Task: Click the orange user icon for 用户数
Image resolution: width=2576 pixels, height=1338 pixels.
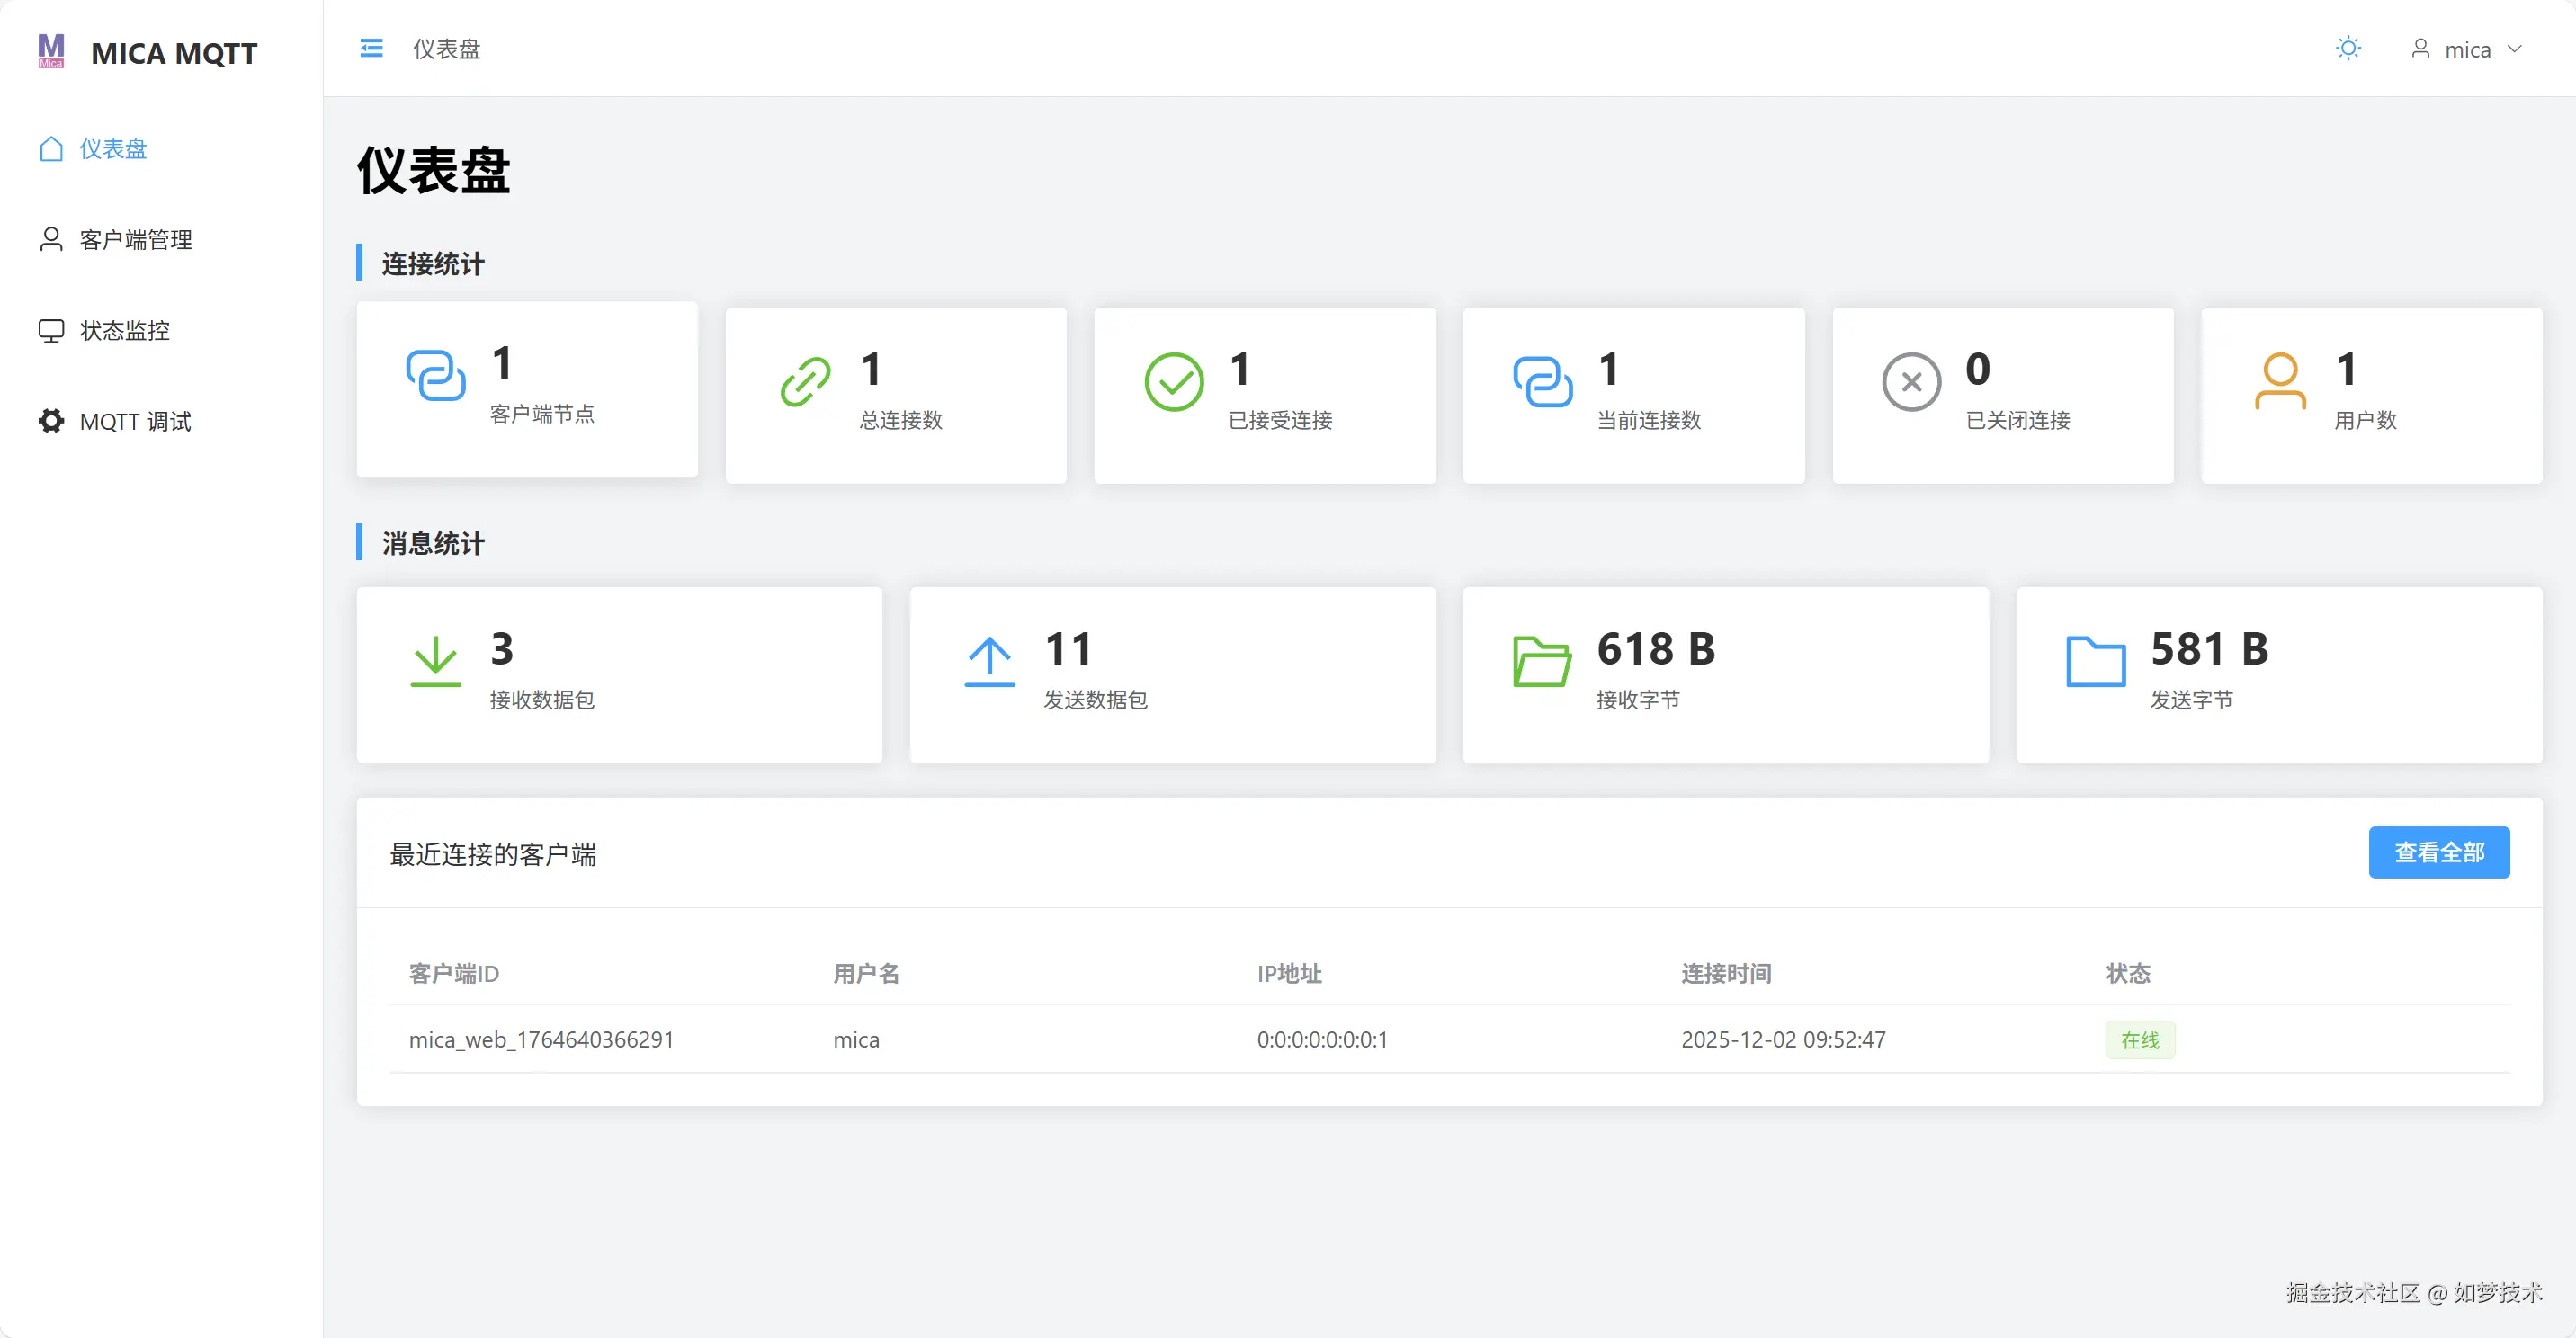Action: pos(2280,381)
